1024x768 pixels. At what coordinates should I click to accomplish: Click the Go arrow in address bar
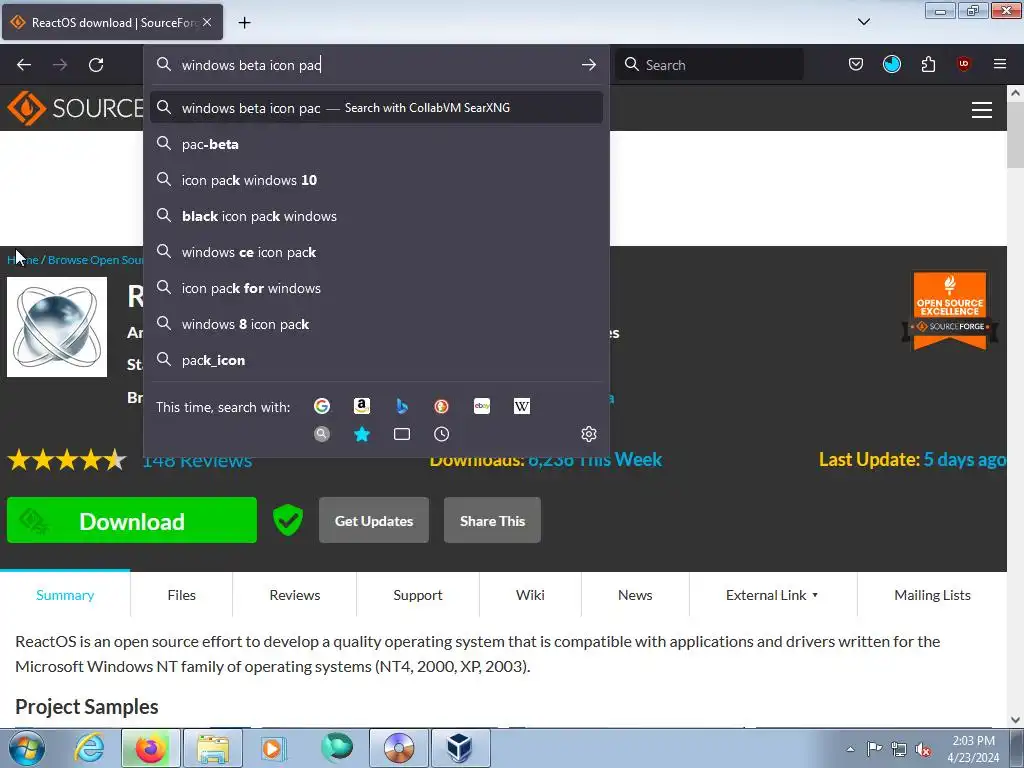tap(588, 65)
